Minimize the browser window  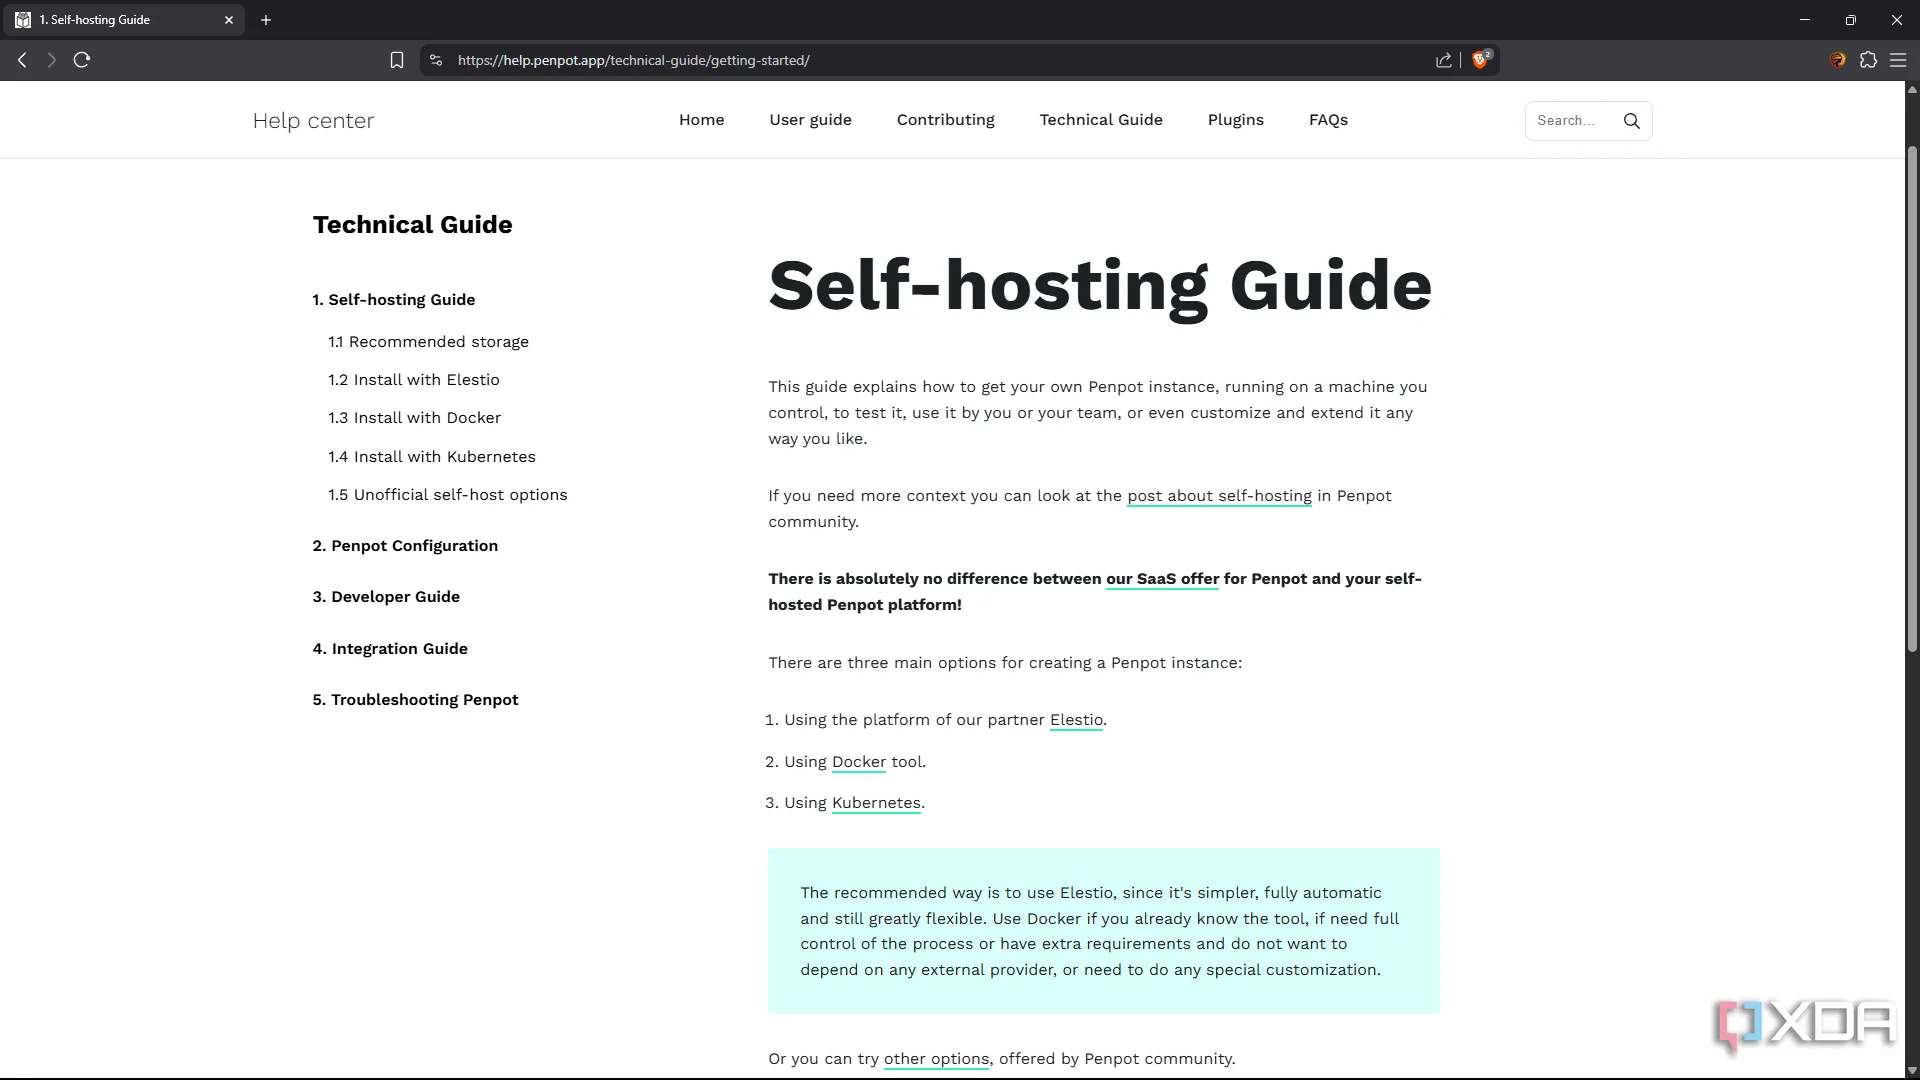click(1805, 20)
